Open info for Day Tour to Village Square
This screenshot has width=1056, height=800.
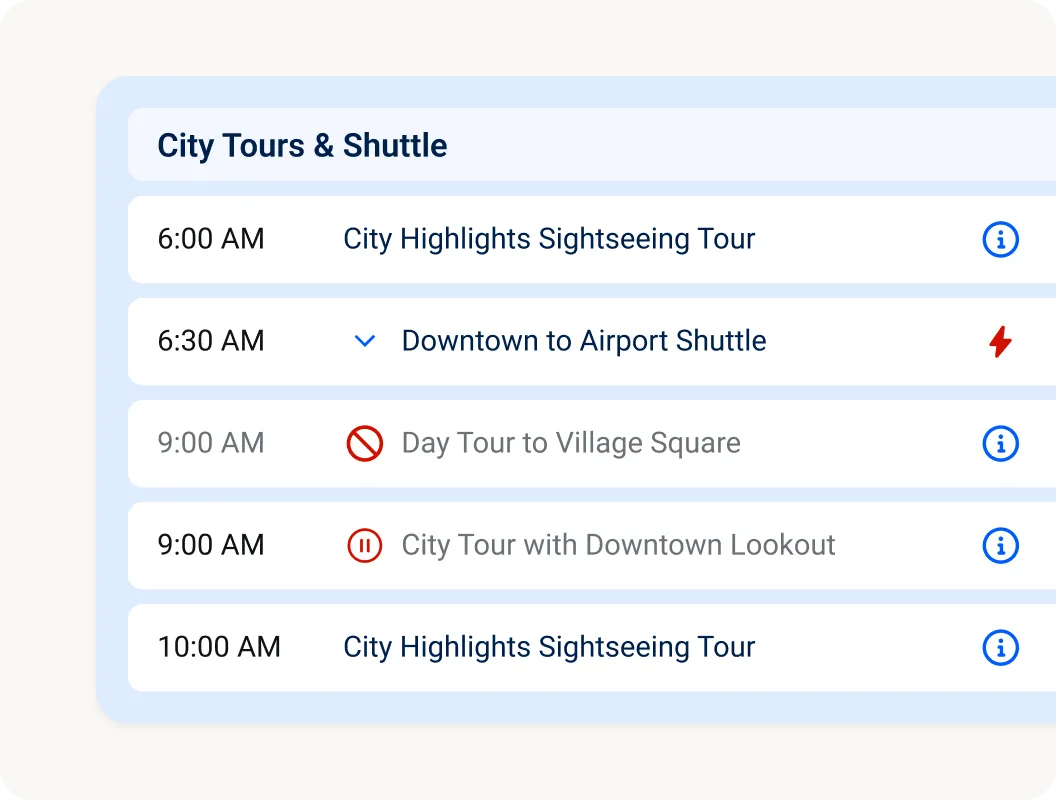[x=1000, y=443]
